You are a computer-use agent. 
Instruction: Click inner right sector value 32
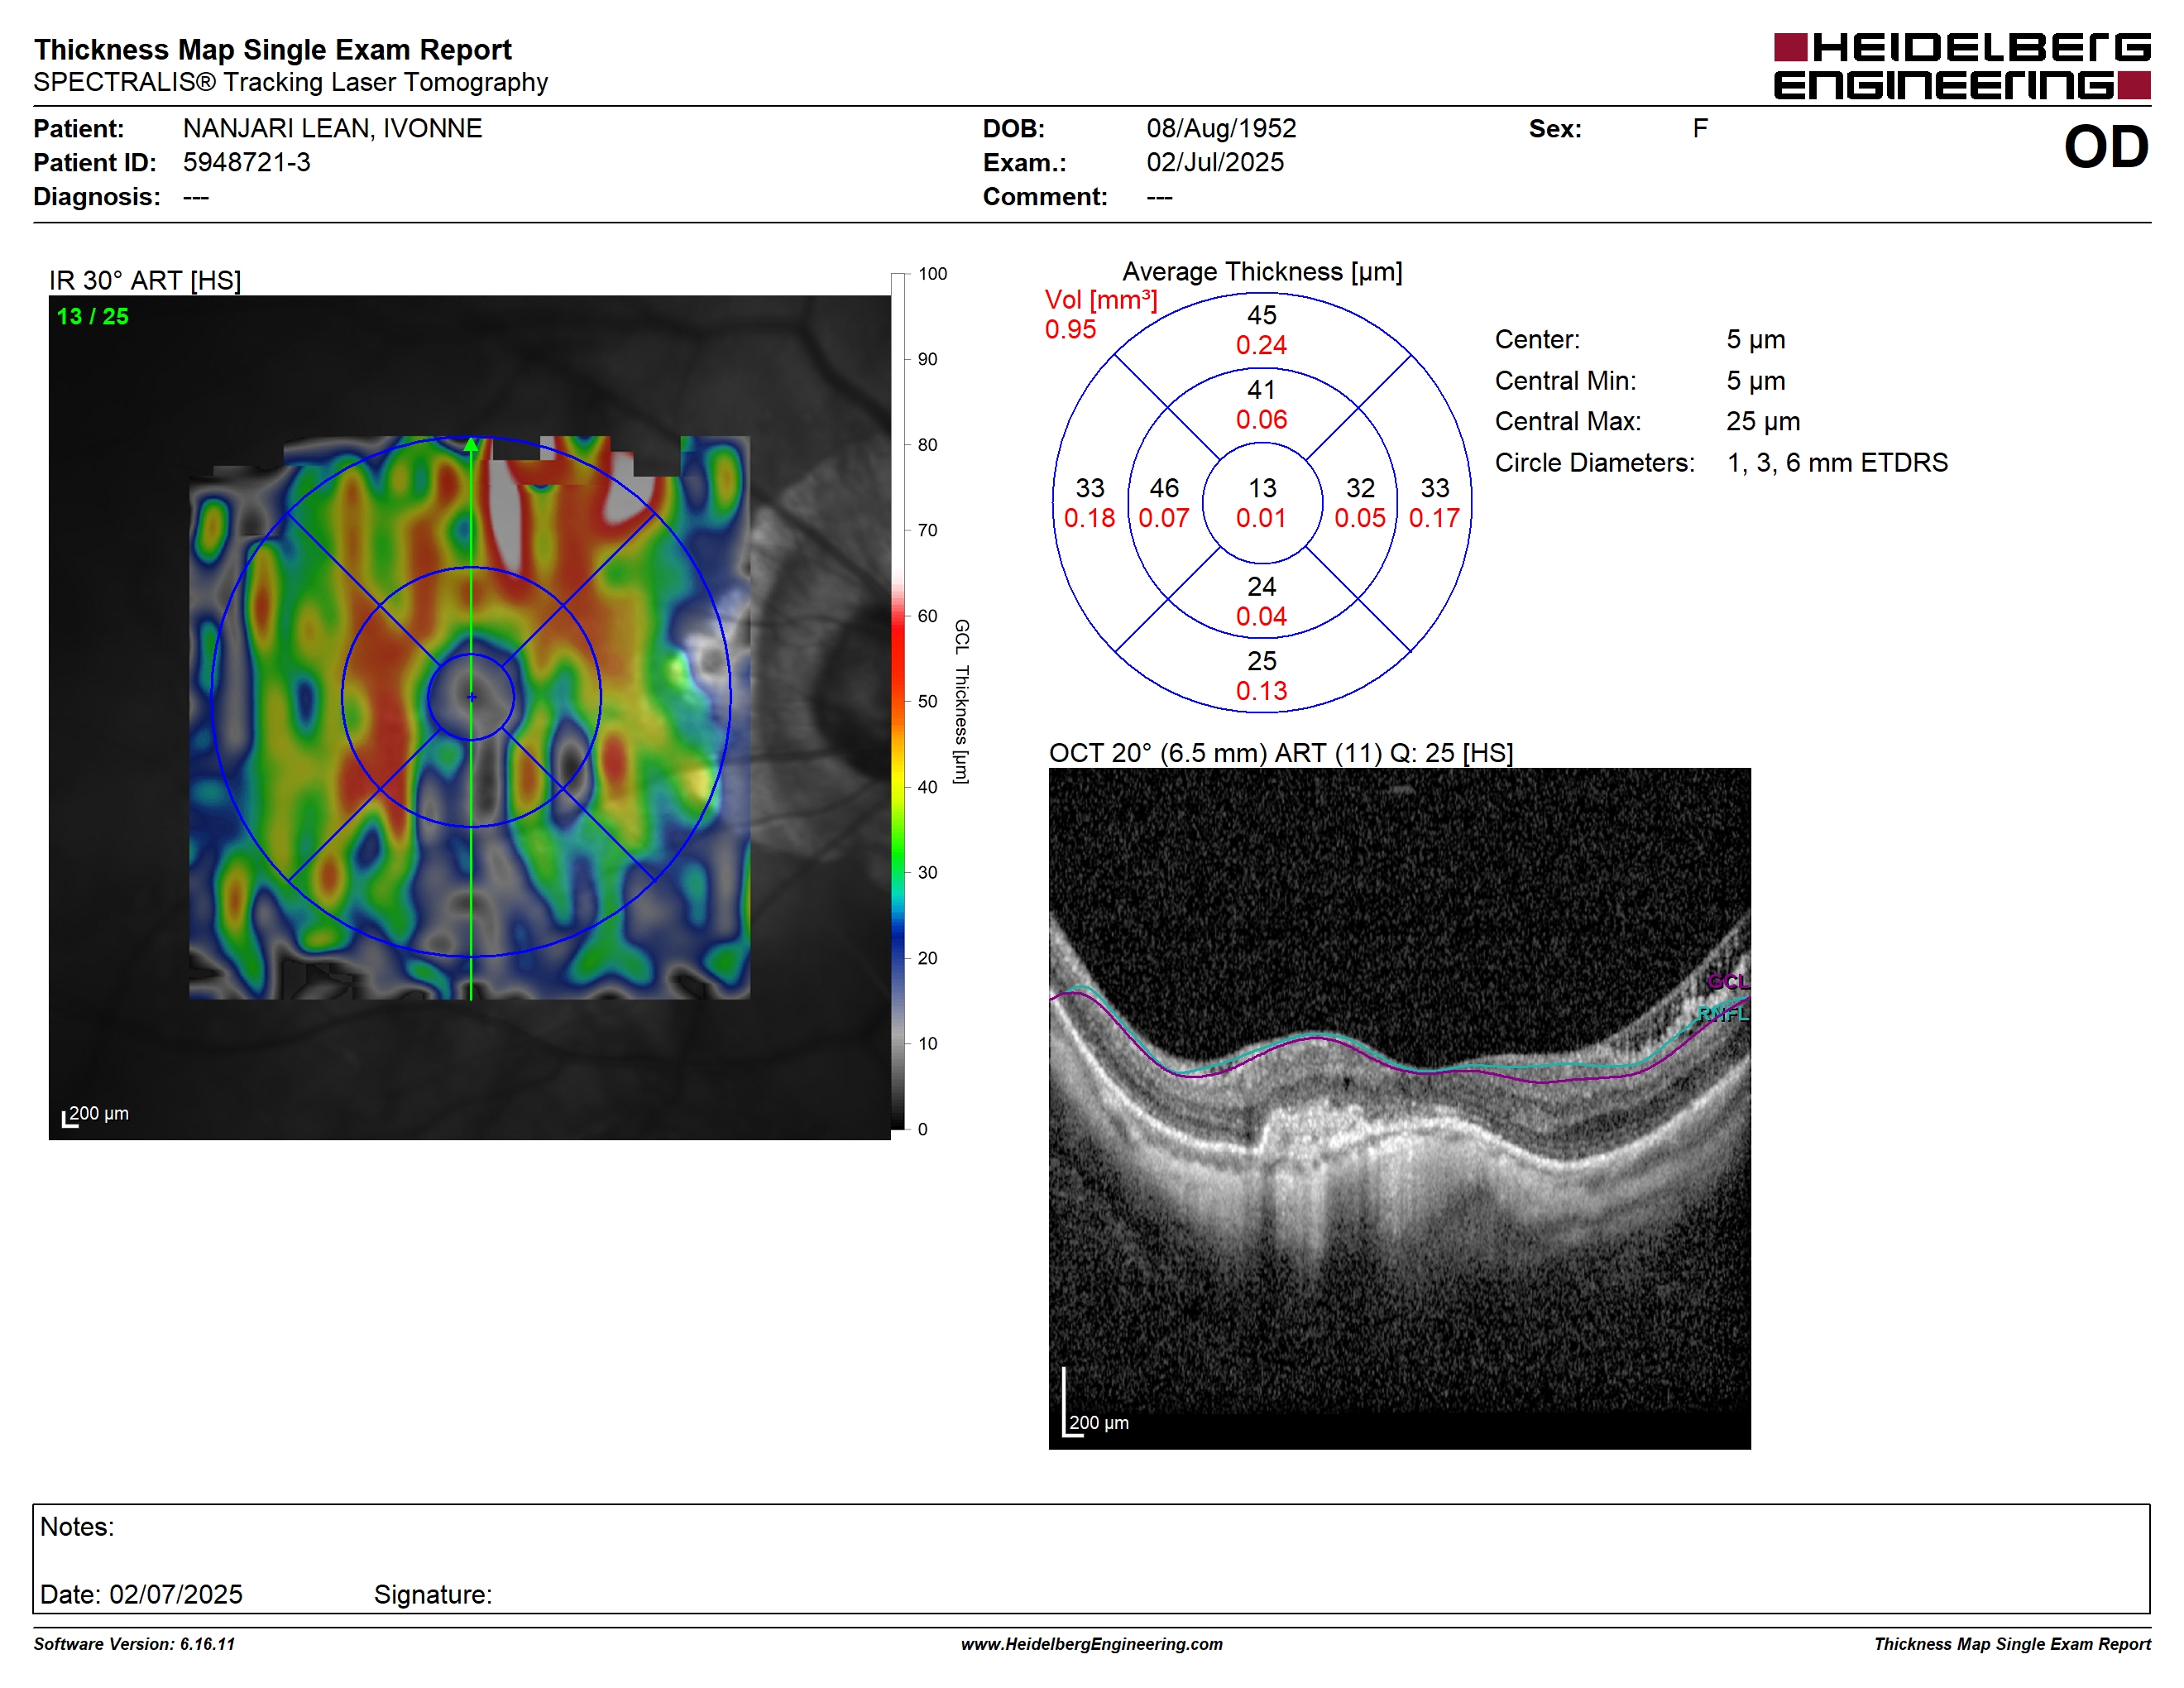[1360, 488]
